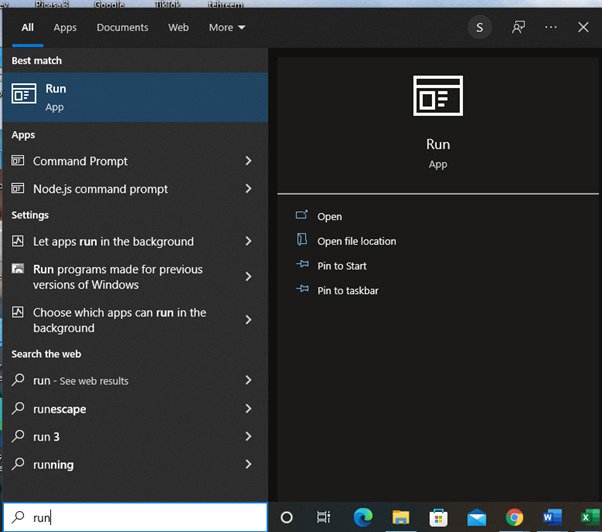Switch to the Documents search tab
Image resolution: width=602 pixels, height=532 pixels.
pyautogui.click(x=122, y=27)
